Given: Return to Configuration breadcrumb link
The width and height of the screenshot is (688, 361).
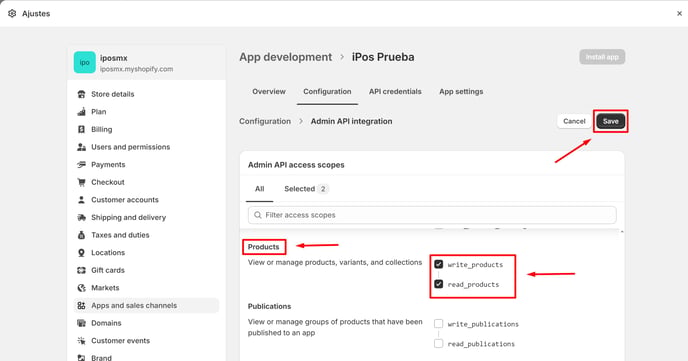Looking at the screenshot, I should [265, 121].
